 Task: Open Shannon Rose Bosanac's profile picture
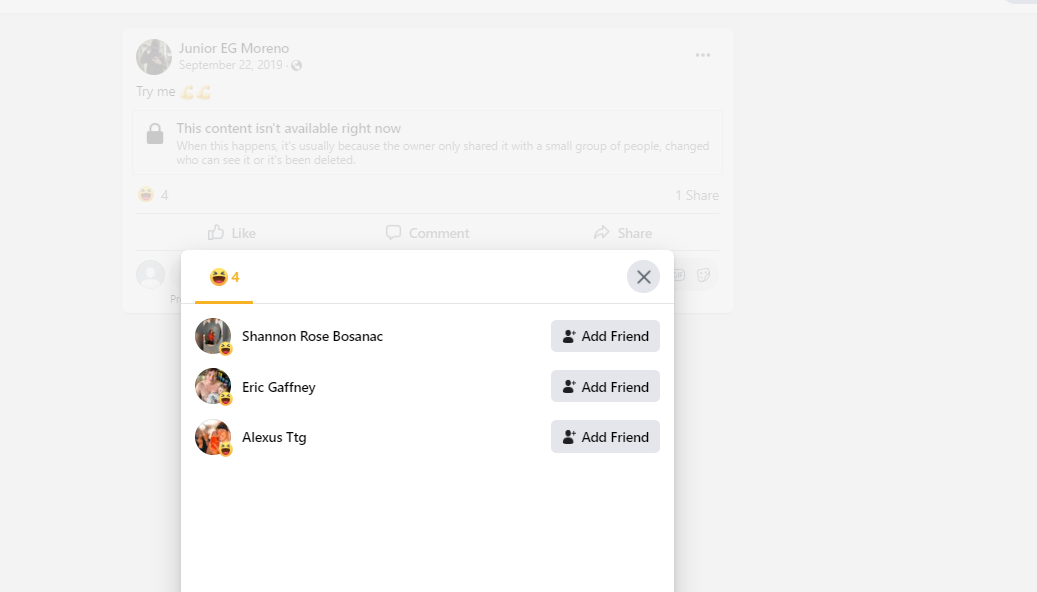213,336
